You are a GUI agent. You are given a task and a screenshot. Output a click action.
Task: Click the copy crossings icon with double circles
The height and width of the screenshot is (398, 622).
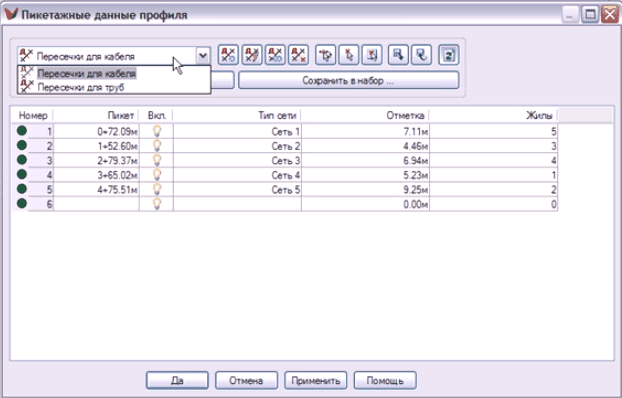click(x=275, y=55)
